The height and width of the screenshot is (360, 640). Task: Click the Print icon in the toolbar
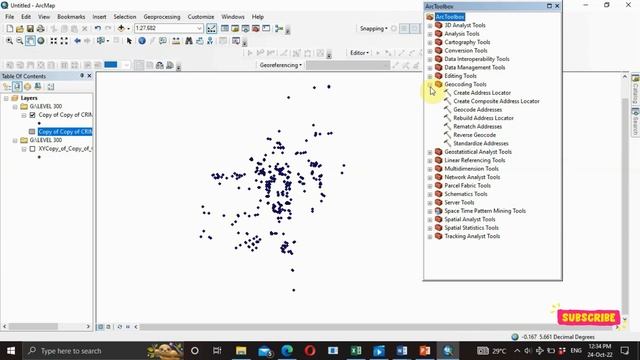point(40,29)
